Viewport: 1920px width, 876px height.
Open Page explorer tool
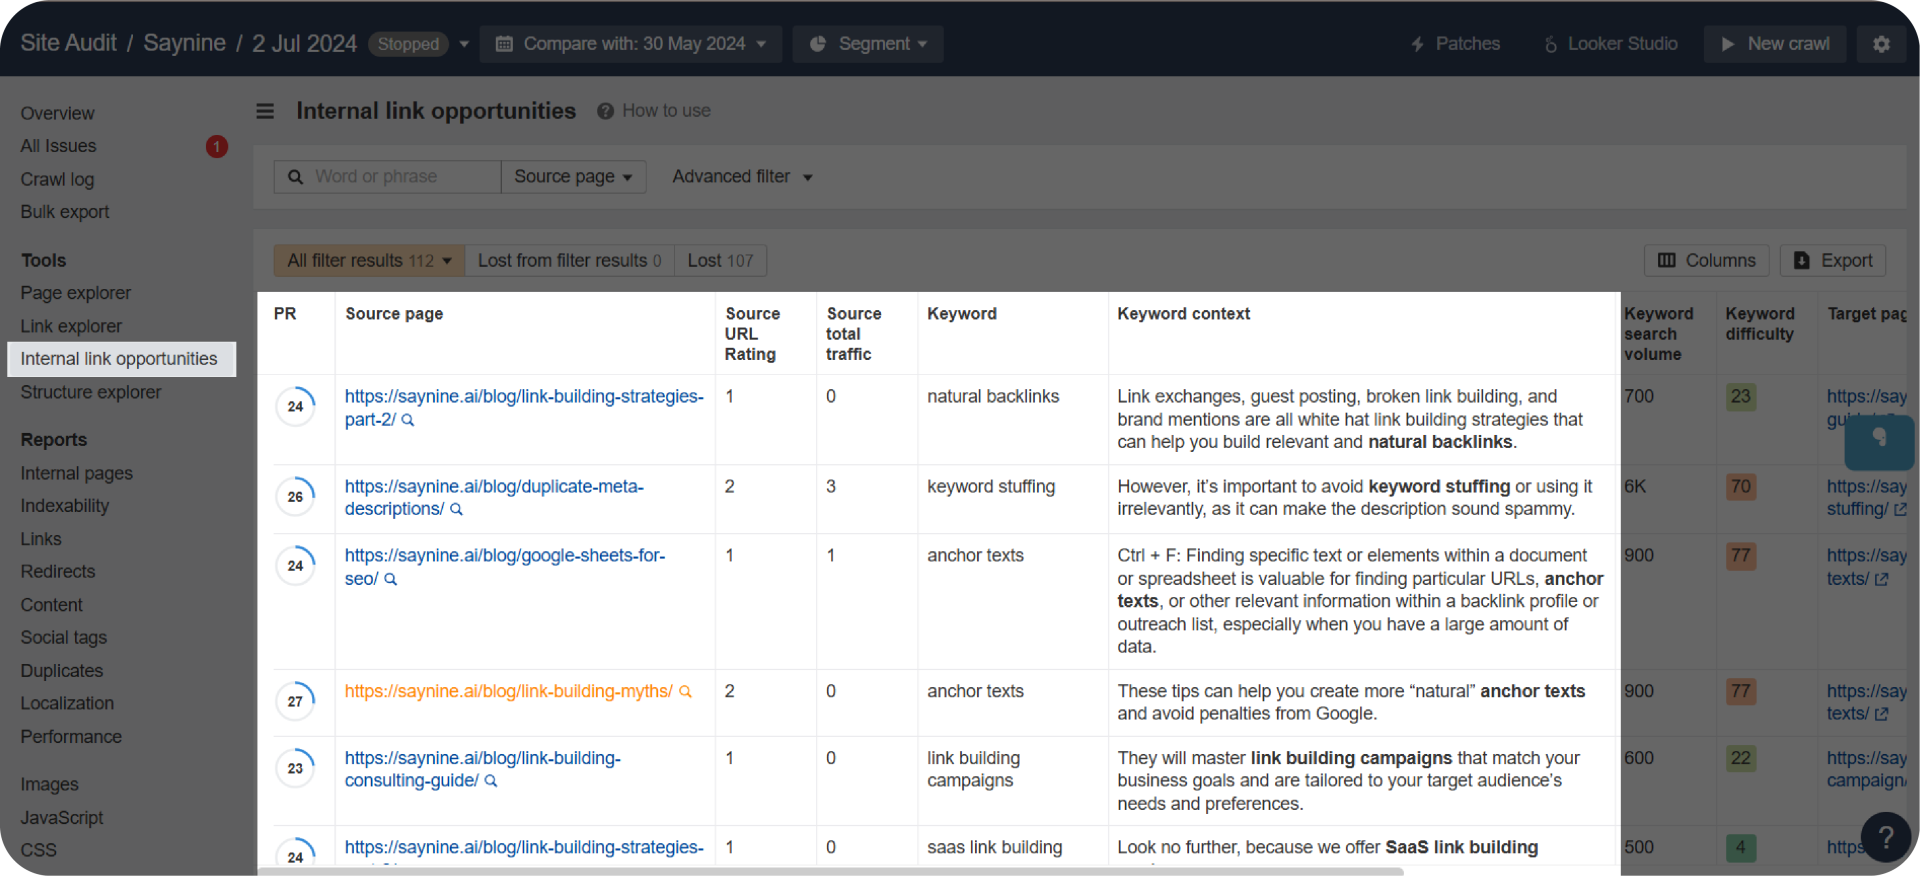pyautogui.click(x=76, y=293)
